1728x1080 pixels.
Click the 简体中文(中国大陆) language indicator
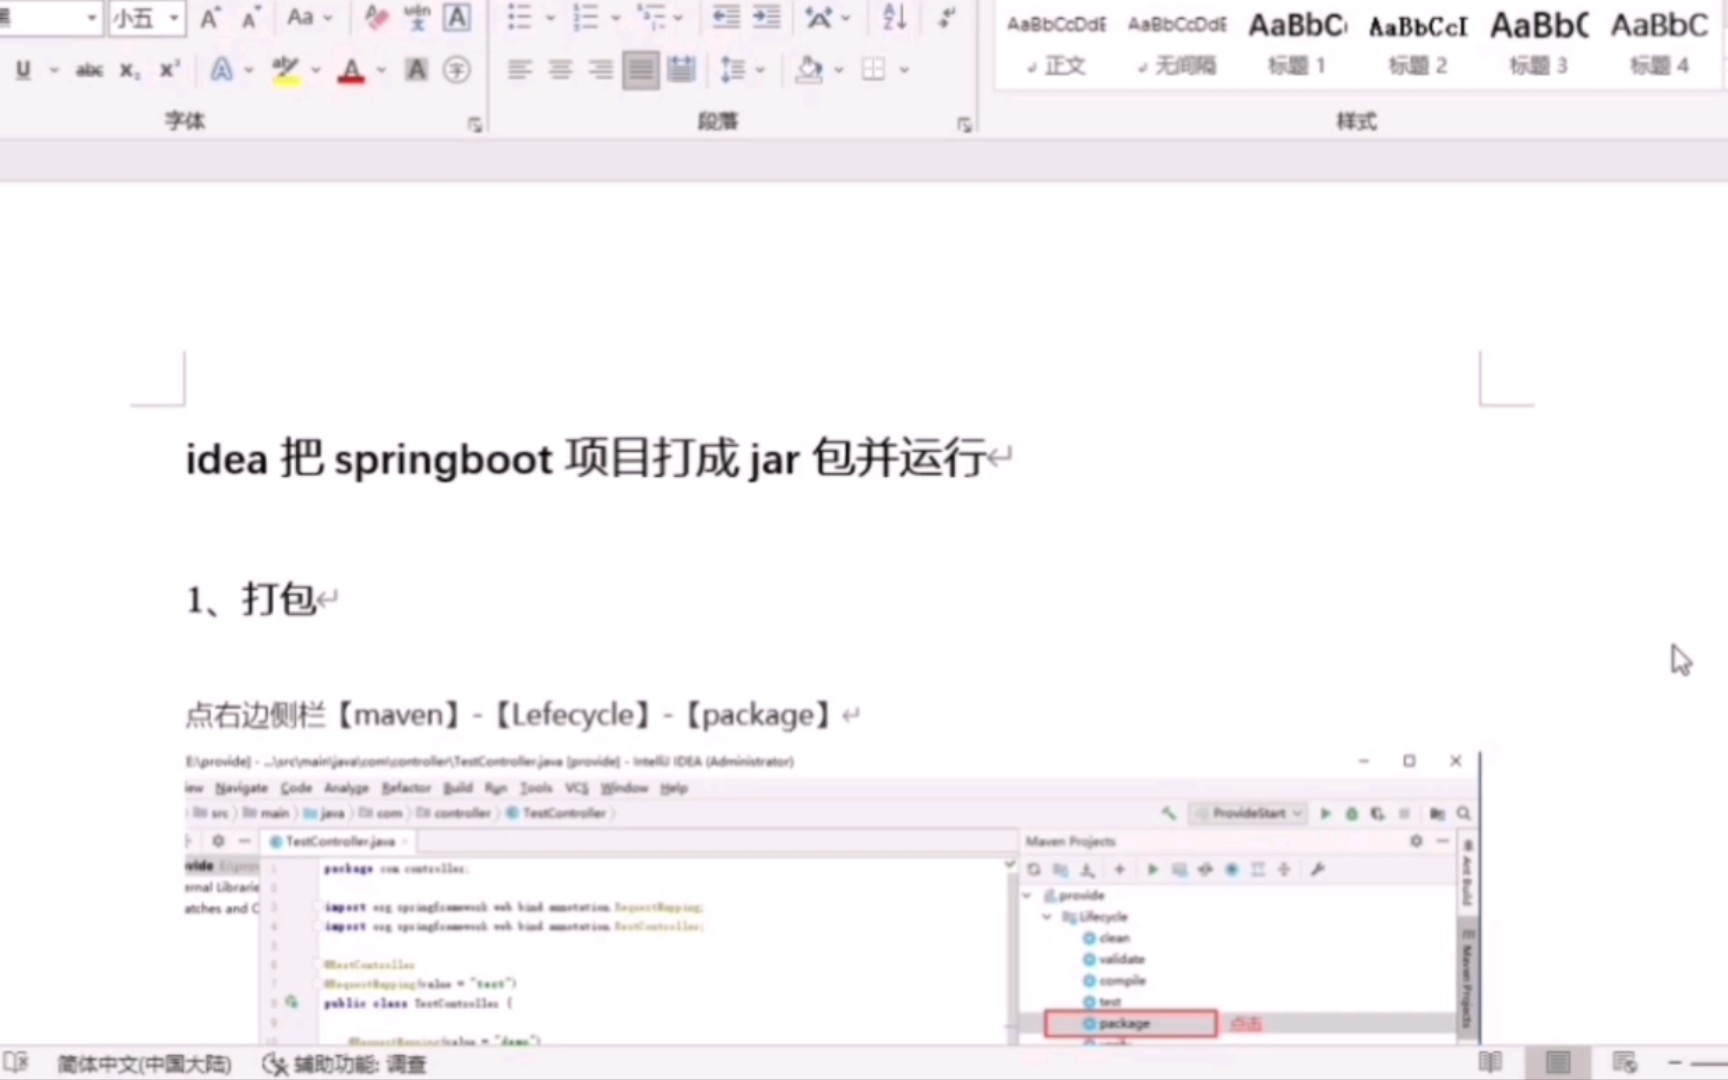point(144,1063)
